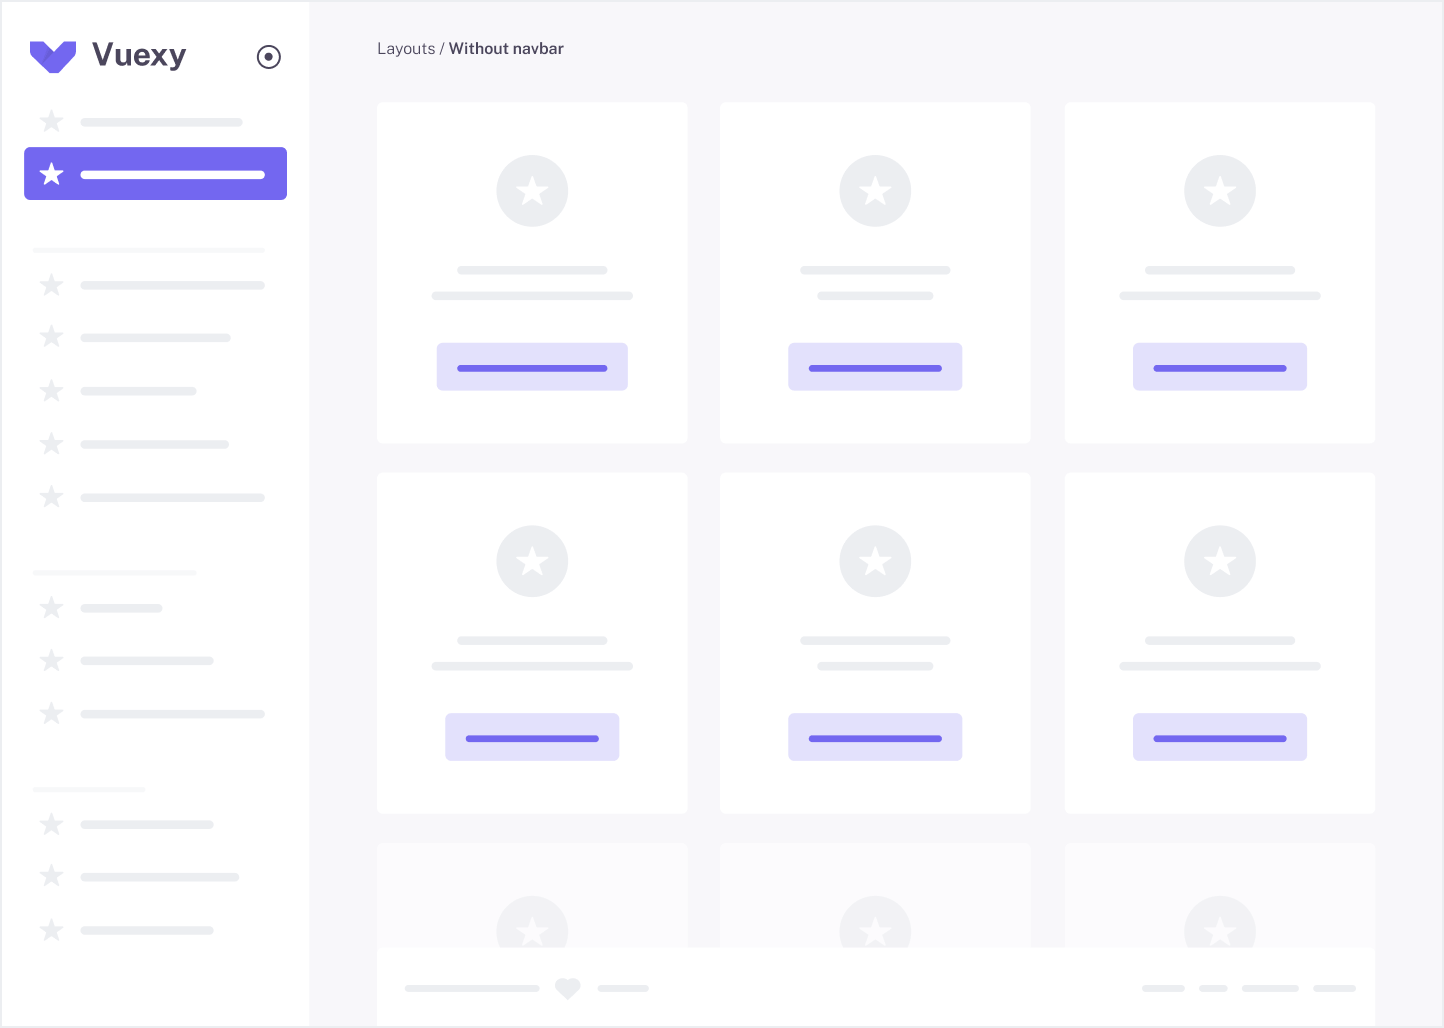Click the star avatar in the middle top card
This screenshot has height=1028, width=1444.
point(875,190)
